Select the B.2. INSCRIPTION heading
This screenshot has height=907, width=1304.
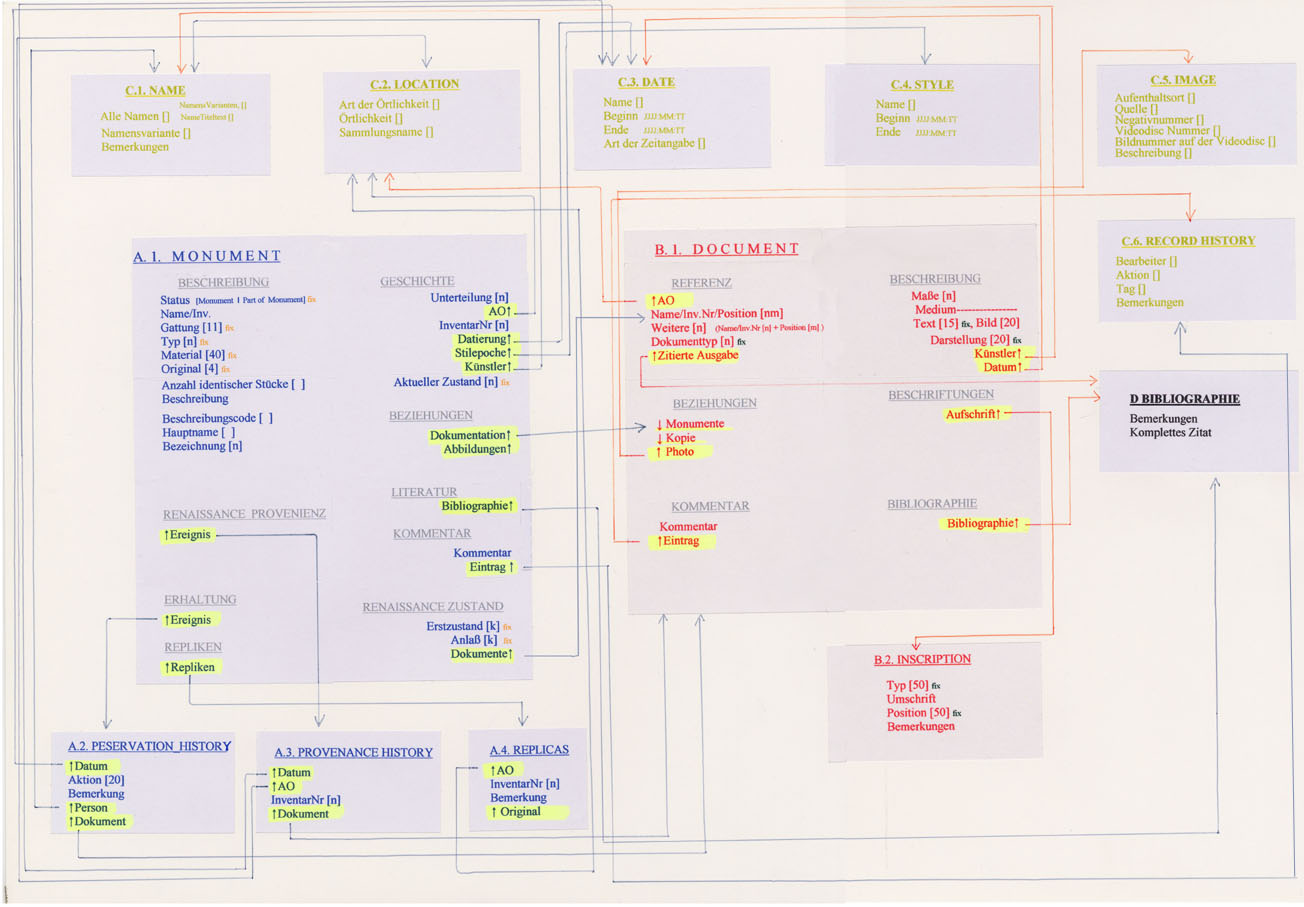[x=922, y=660]
